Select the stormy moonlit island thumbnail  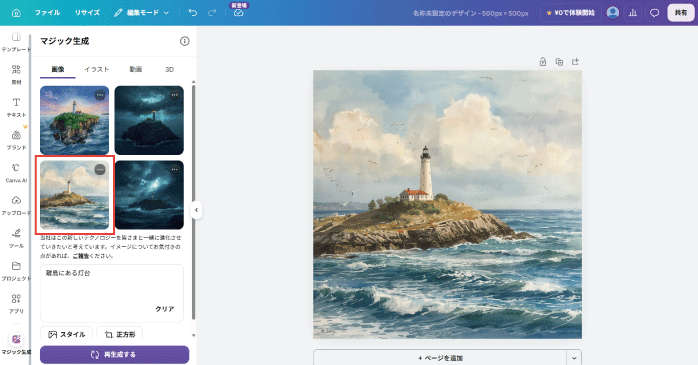(149, 195)
